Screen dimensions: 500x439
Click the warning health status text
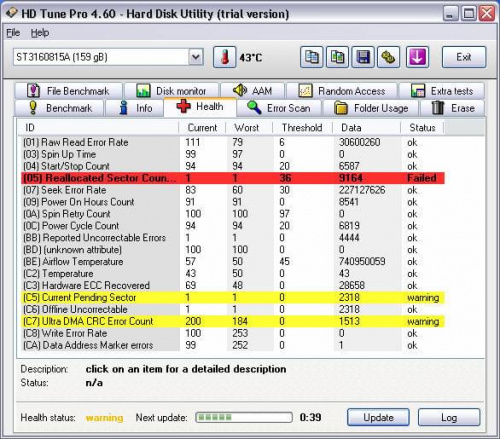pyautogui.click(x=104, y=418)
